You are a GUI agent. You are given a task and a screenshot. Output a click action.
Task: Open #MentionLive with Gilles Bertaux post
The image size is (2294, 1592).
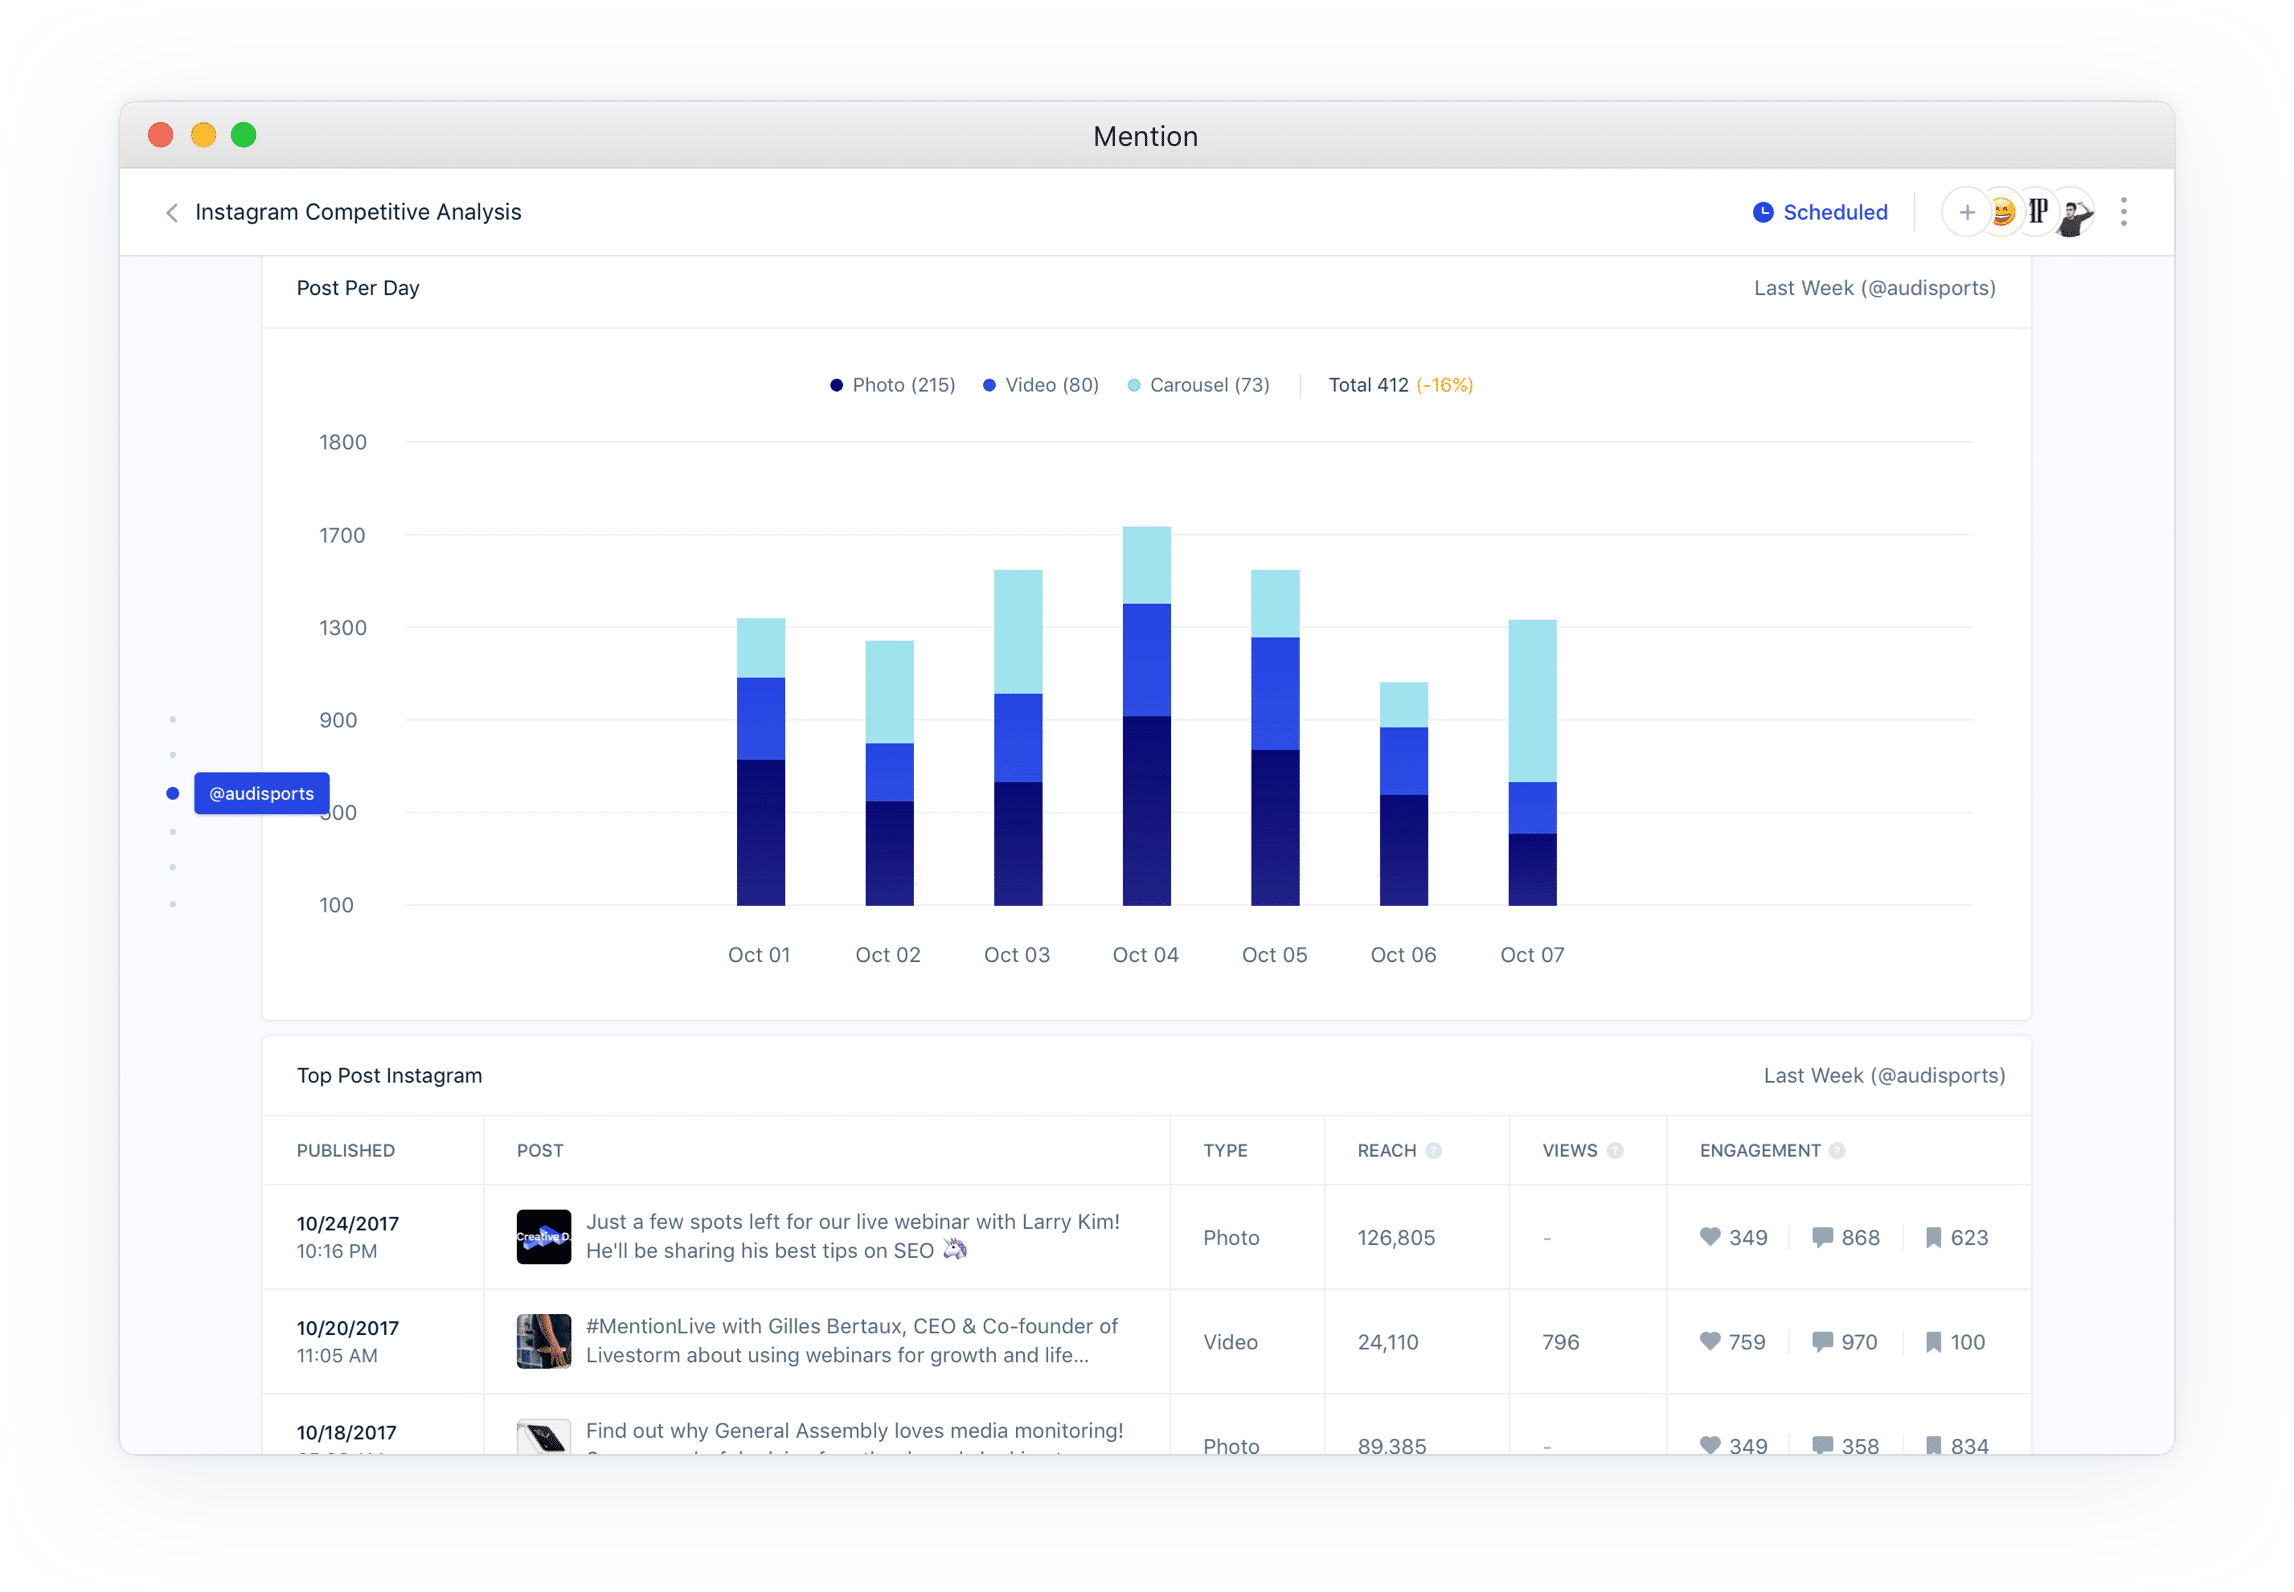851,1340
